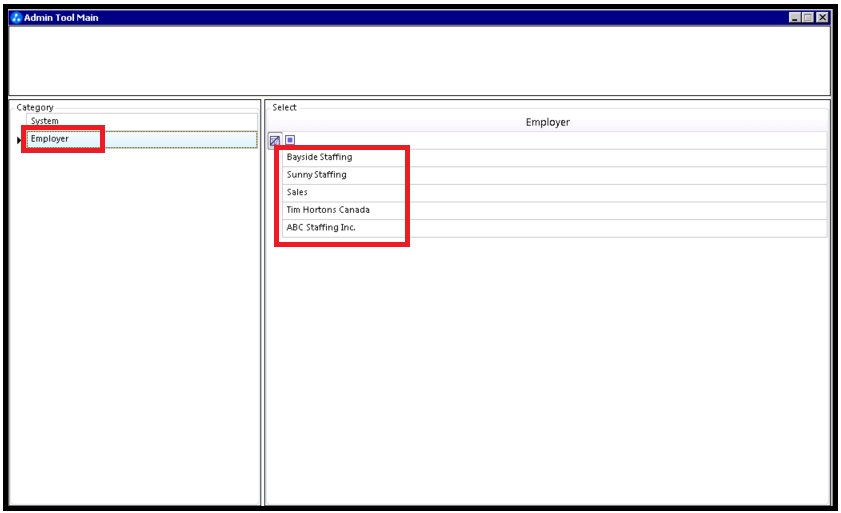The width and height of the screenshot is (841, 513).
Task: Close the Admin Tool Main window
Action: click(x=822, y=18)
